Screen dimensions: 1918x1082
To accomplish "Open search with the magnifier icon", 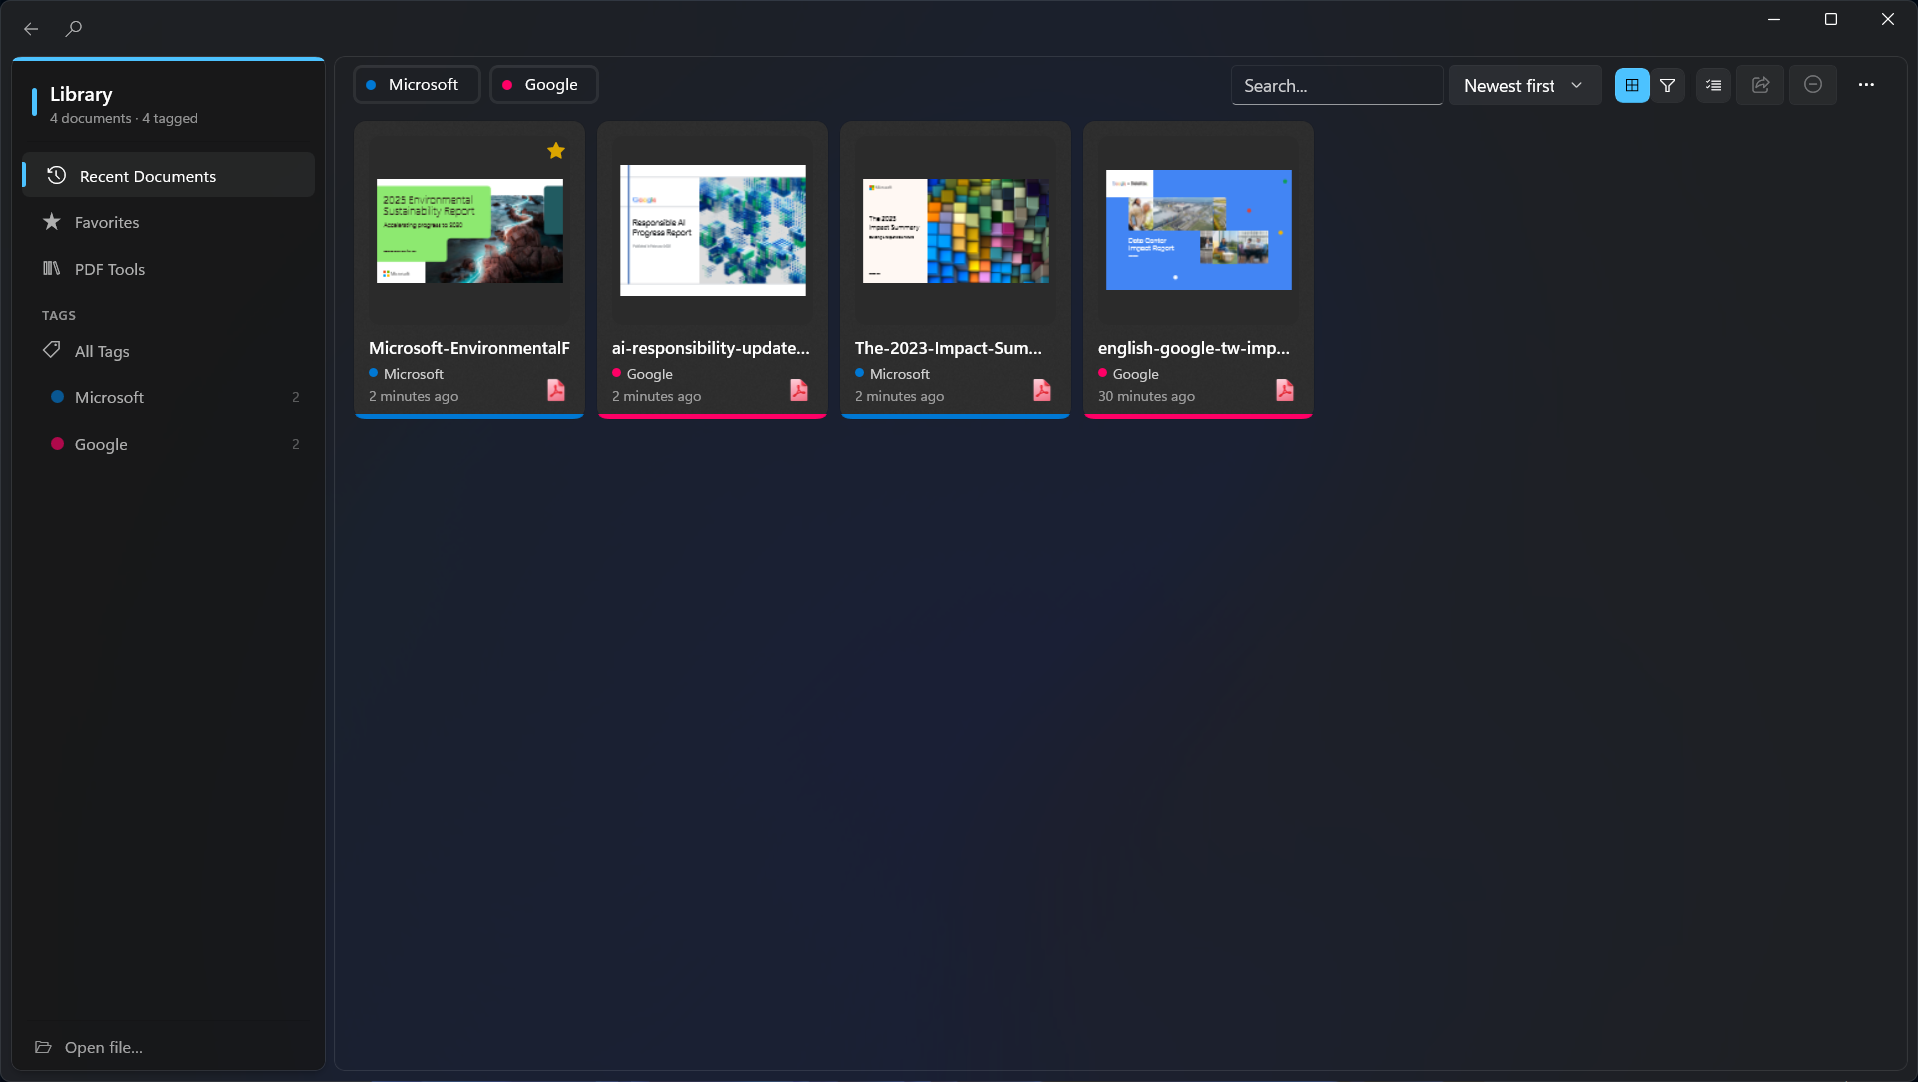I will click(74, 29).
